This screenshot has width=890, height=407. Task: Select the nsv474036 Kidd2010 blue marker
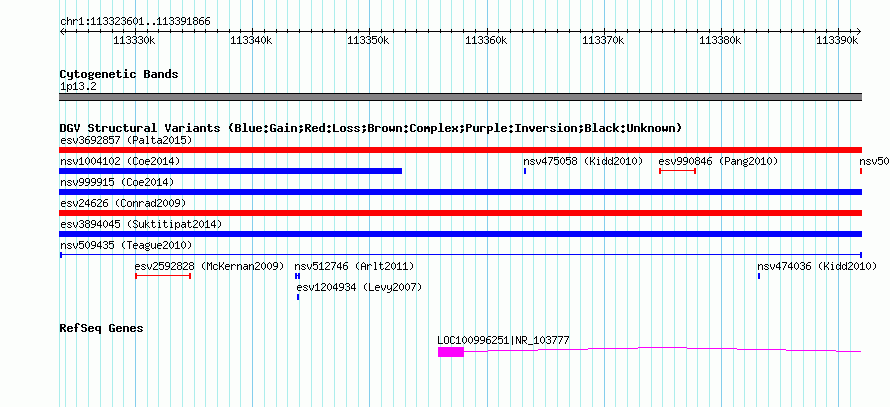pyautogui.click(x=759, y=276)
